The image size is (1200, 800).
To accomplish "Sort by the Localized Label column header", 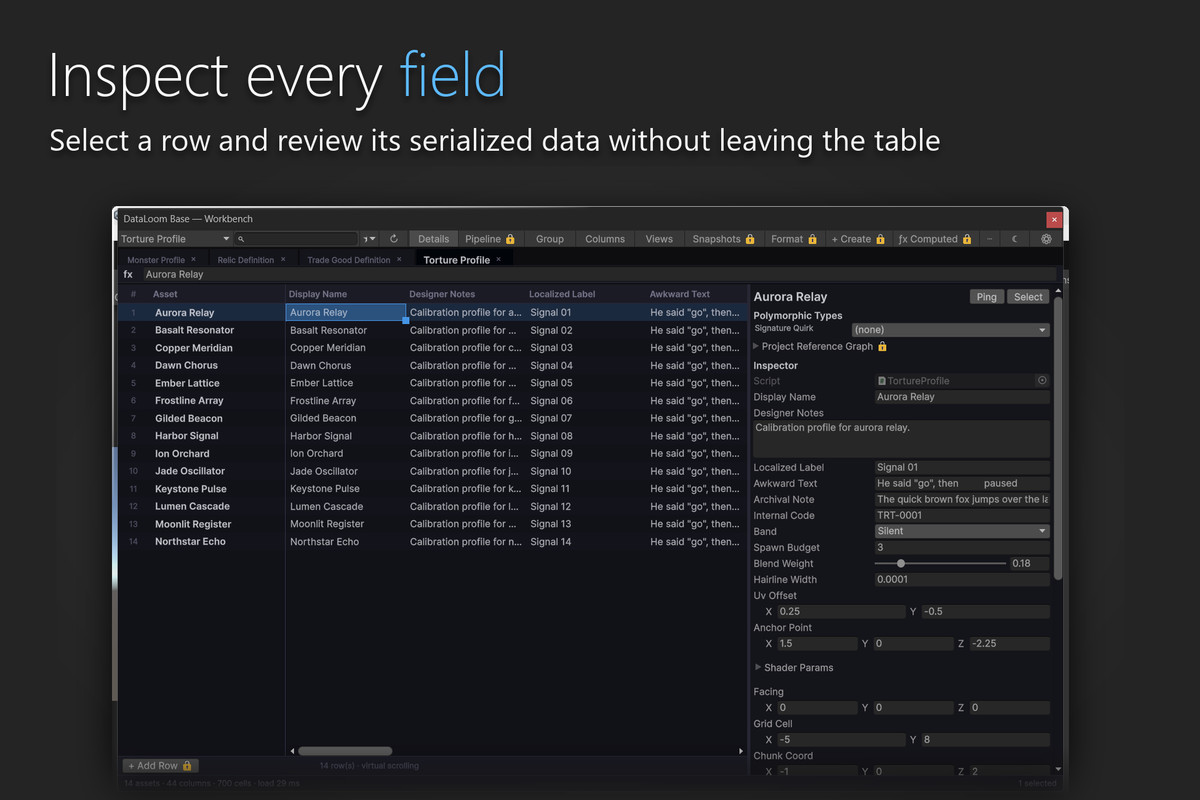I will pyautogui.click(x=562, y=294).
